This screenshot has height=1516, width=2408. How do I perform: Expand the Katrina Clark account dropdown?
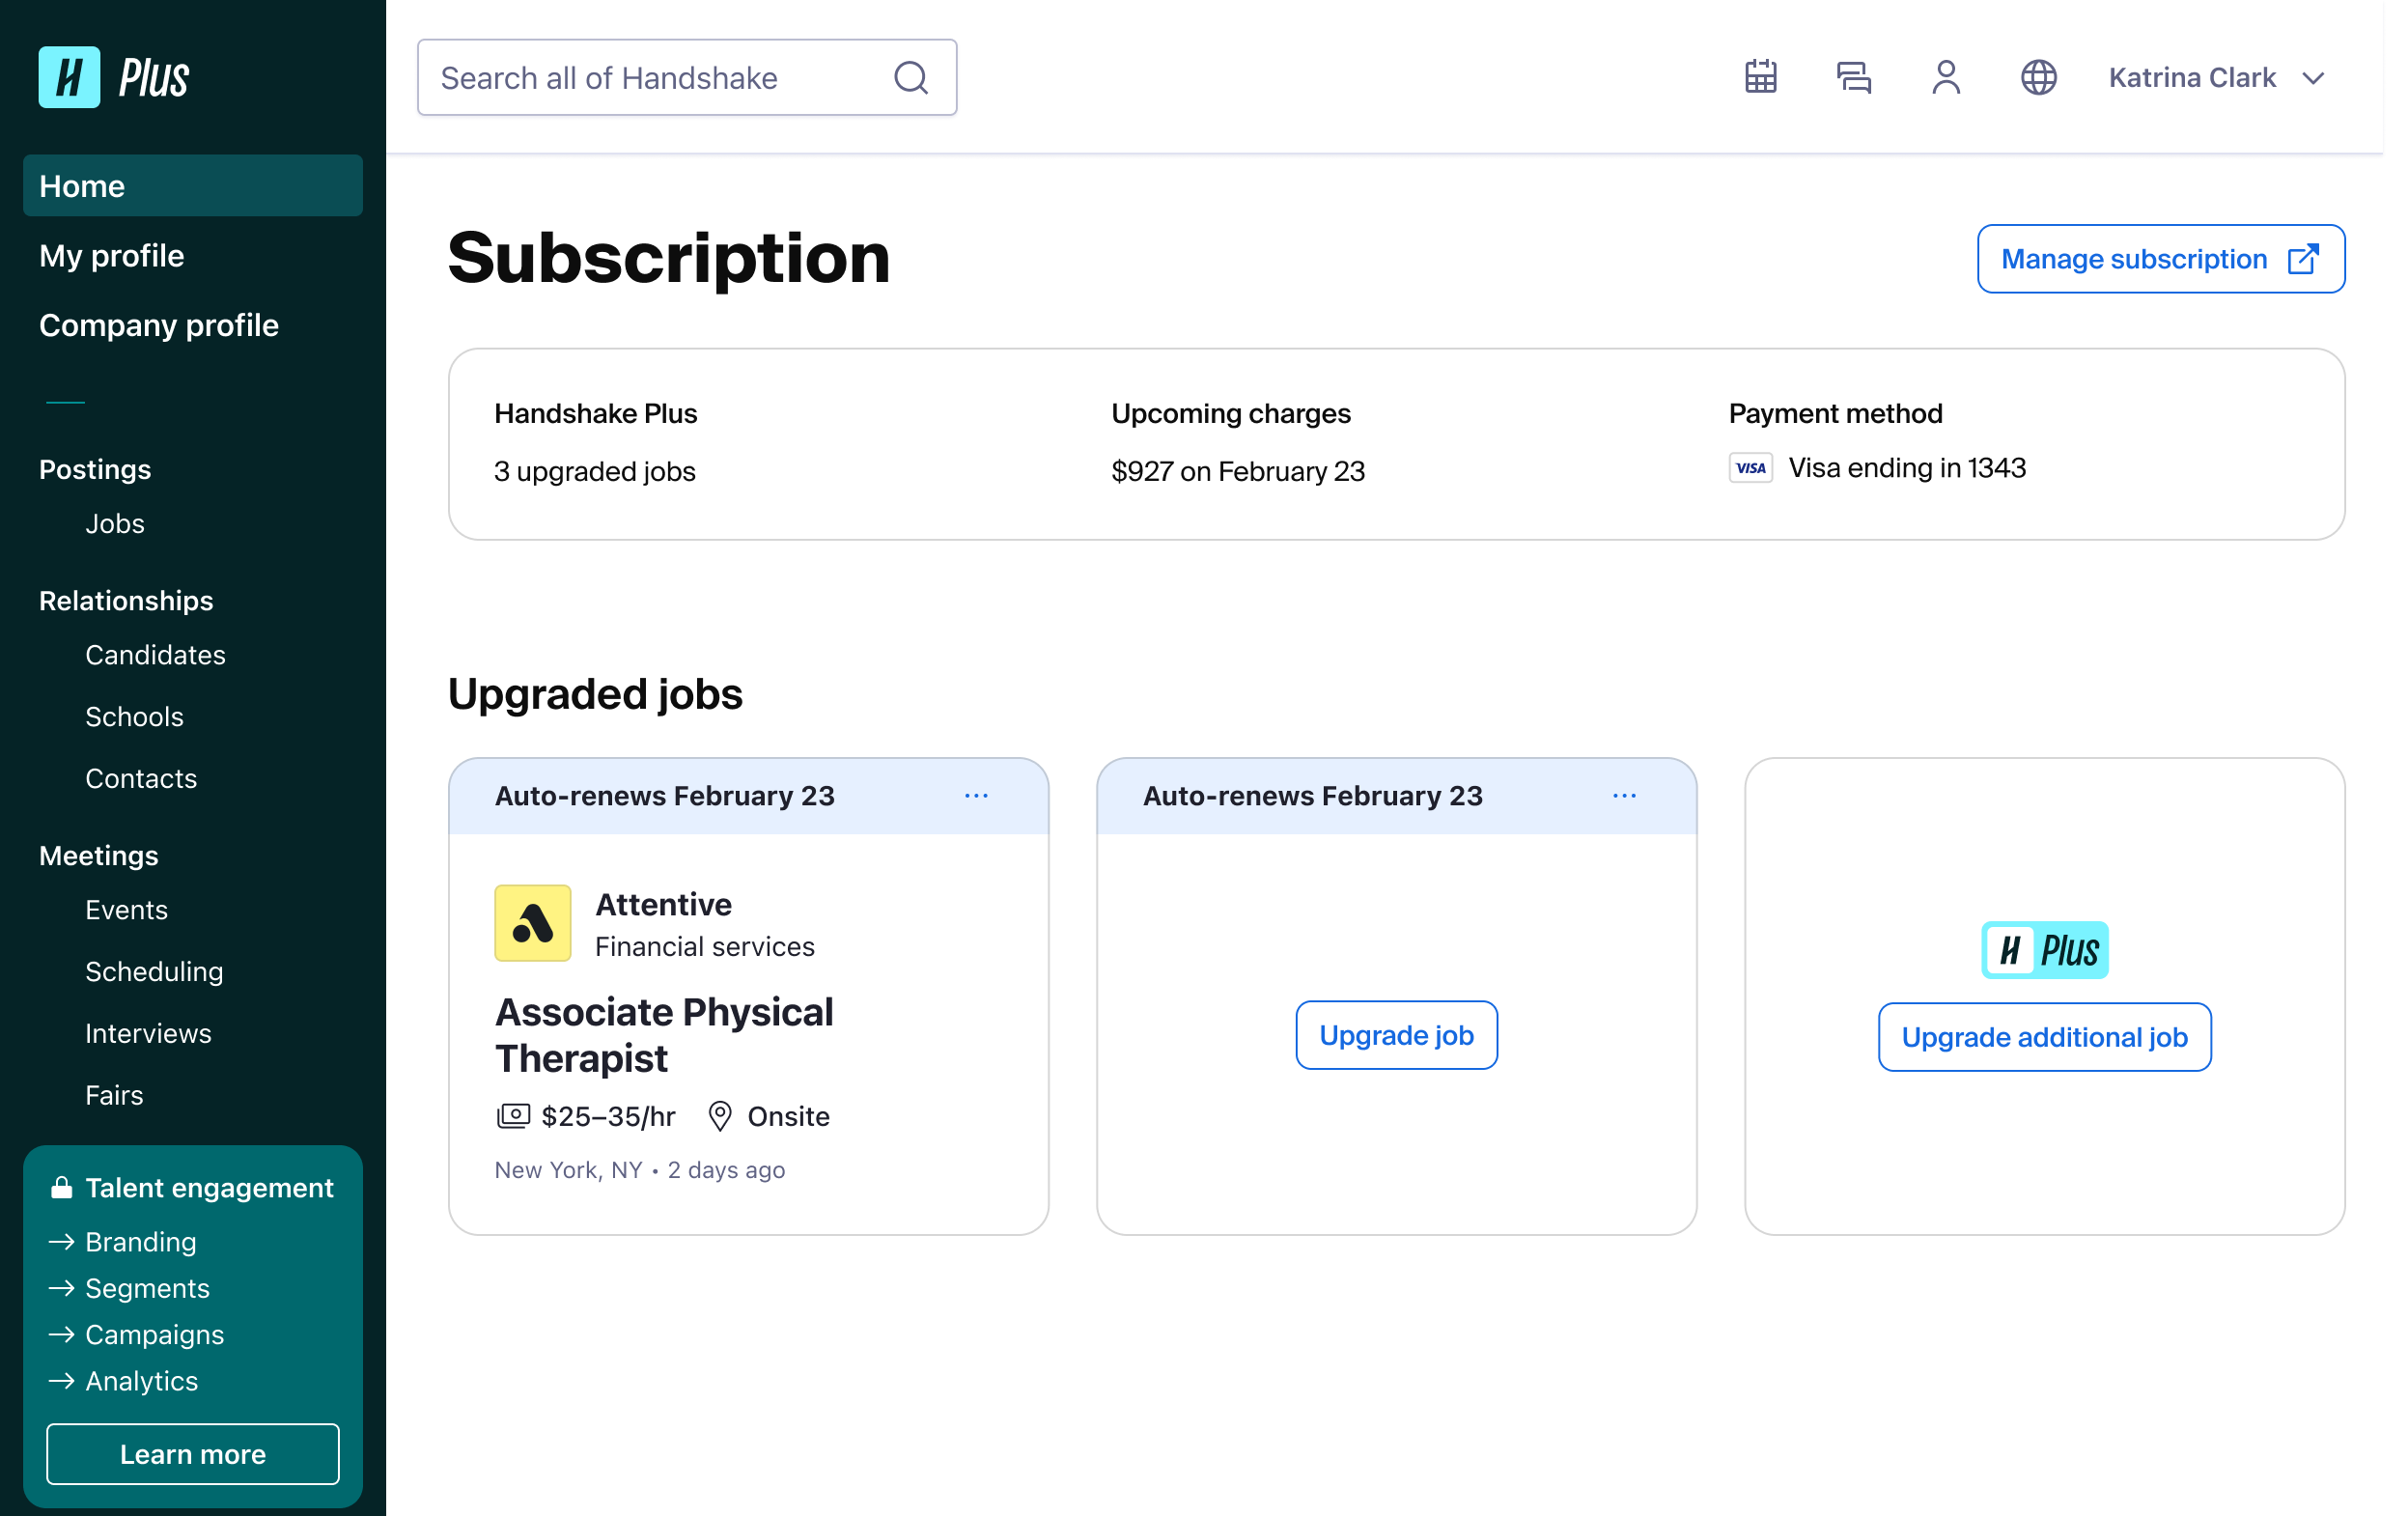click(x=2217, y=77)
